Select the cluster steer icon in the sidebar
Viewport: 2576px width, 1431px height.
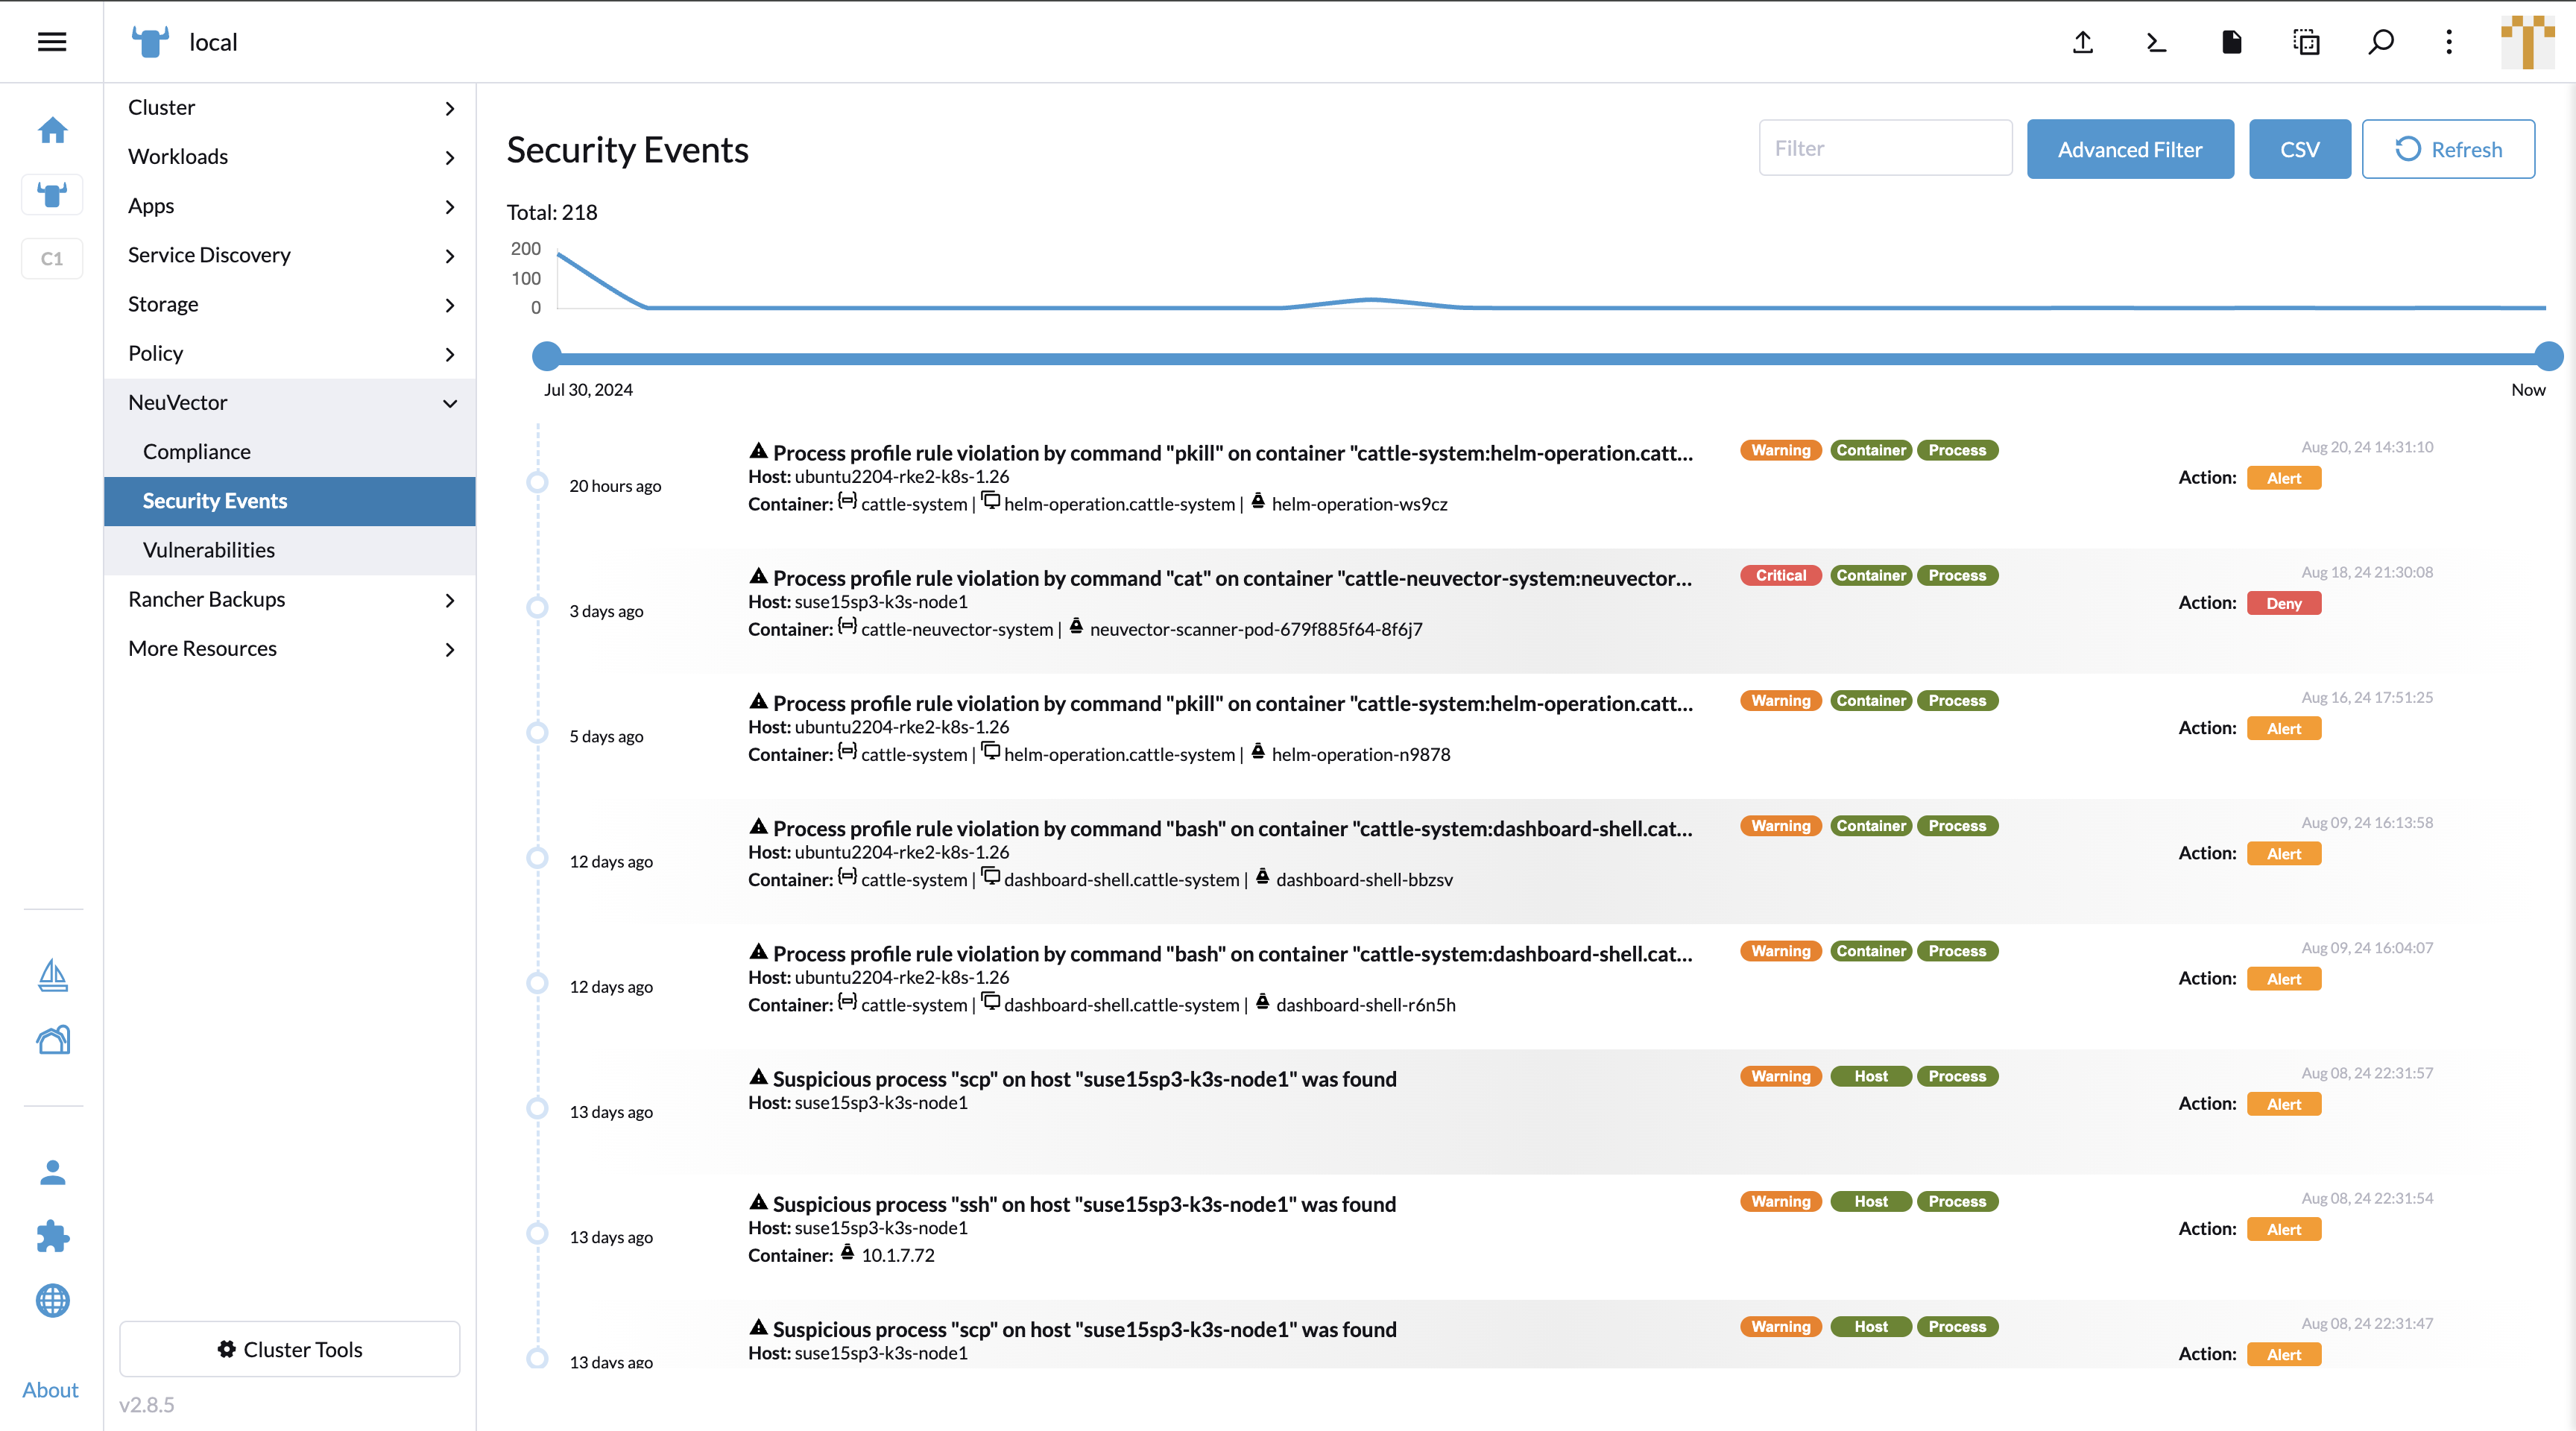pos(52,194)
